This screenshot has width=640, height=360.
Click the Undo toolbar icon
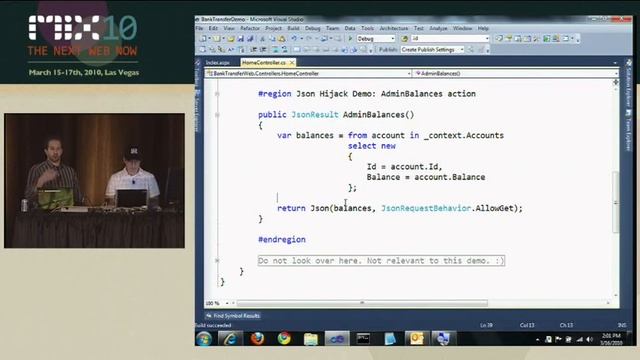click(x=294, y=38)
